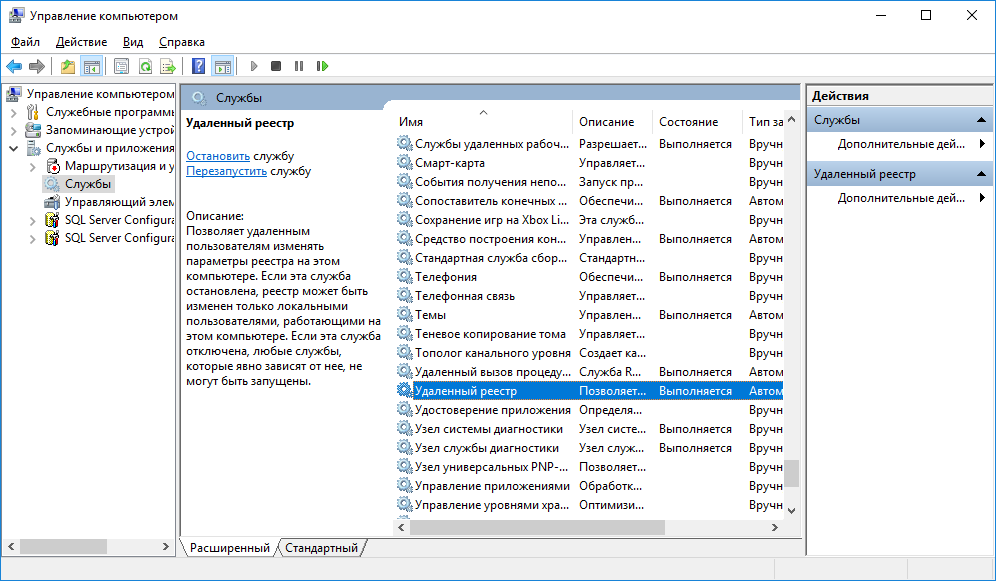Select the Службы node in the tree

88,184
